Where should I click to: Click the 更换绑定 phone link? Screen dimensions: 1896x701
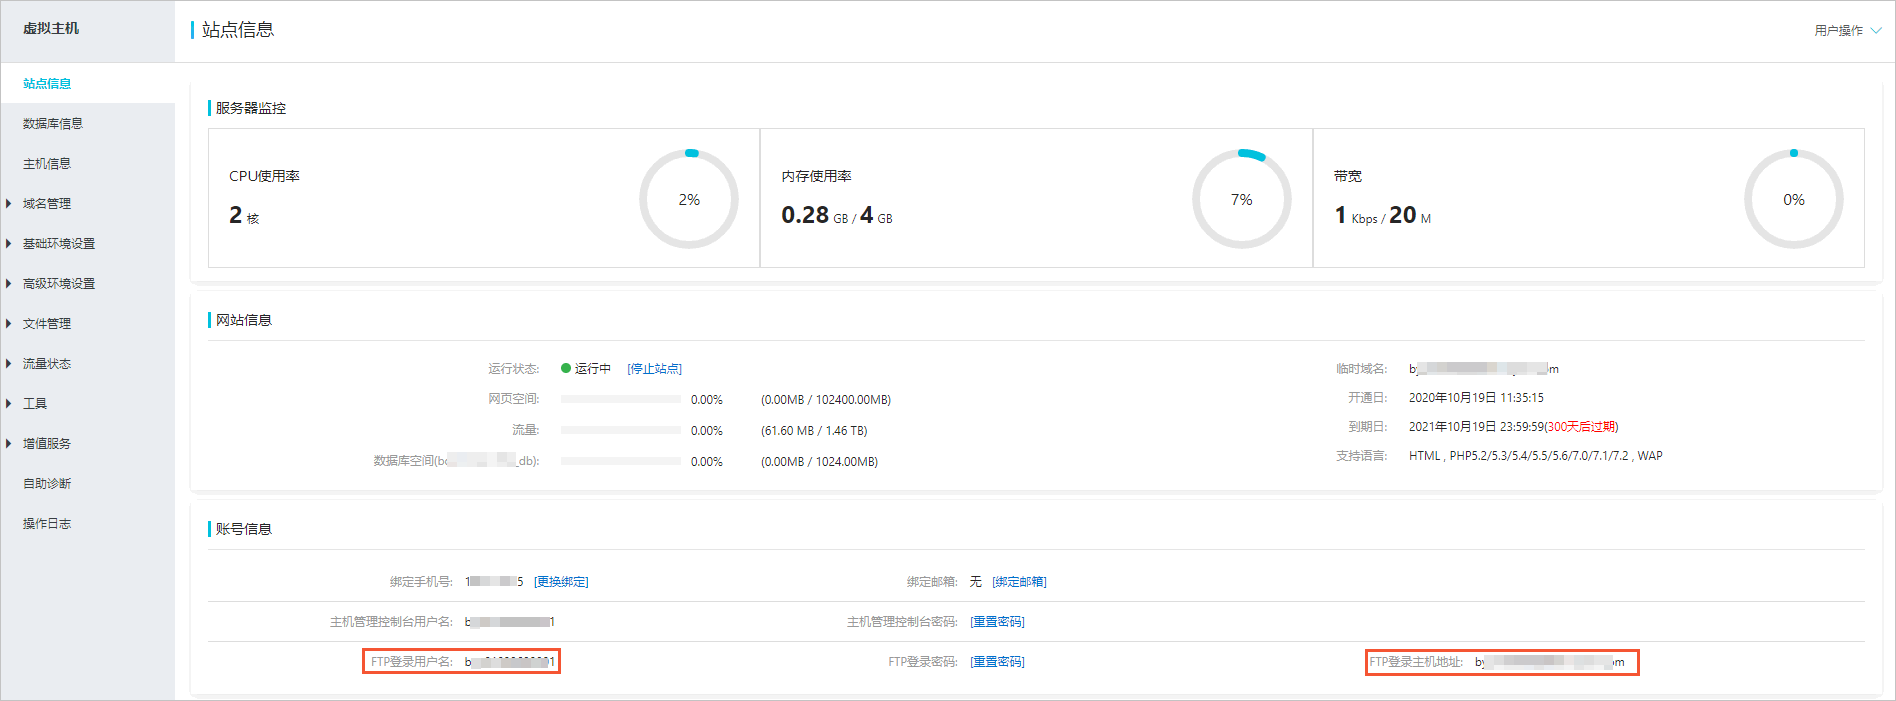(x=561, y=582)
